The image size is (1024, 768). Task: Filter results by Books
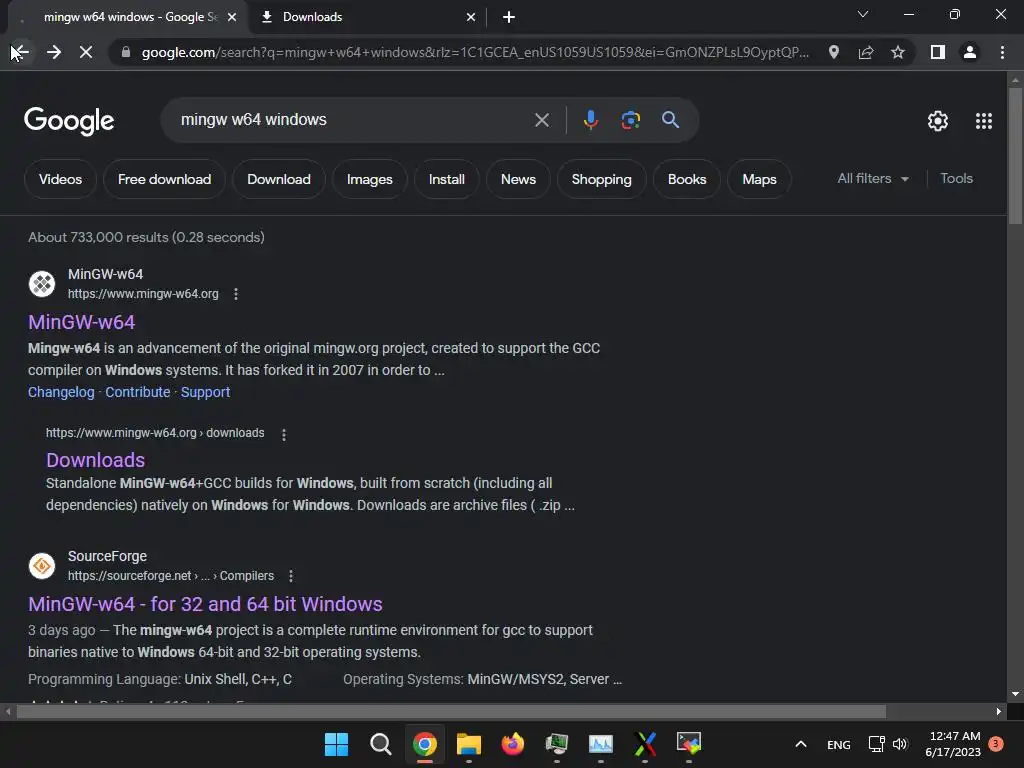[687, 179]
